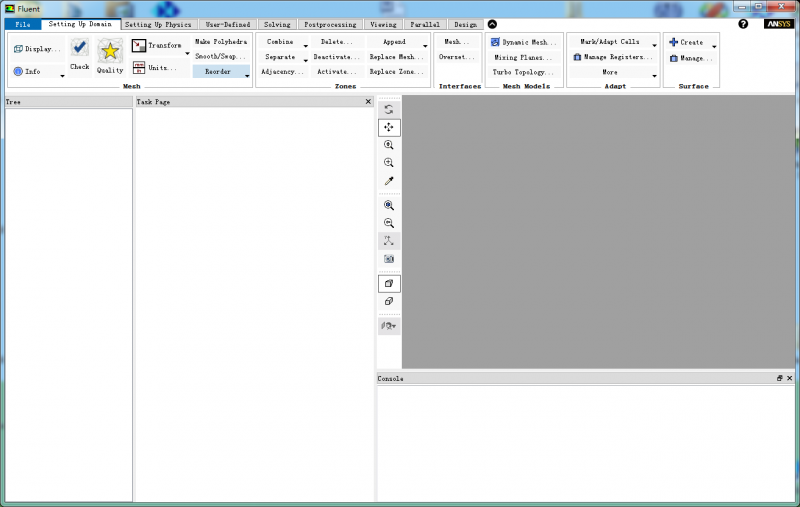
Task: Click Turbo Topology button
Action: point(523,72)
